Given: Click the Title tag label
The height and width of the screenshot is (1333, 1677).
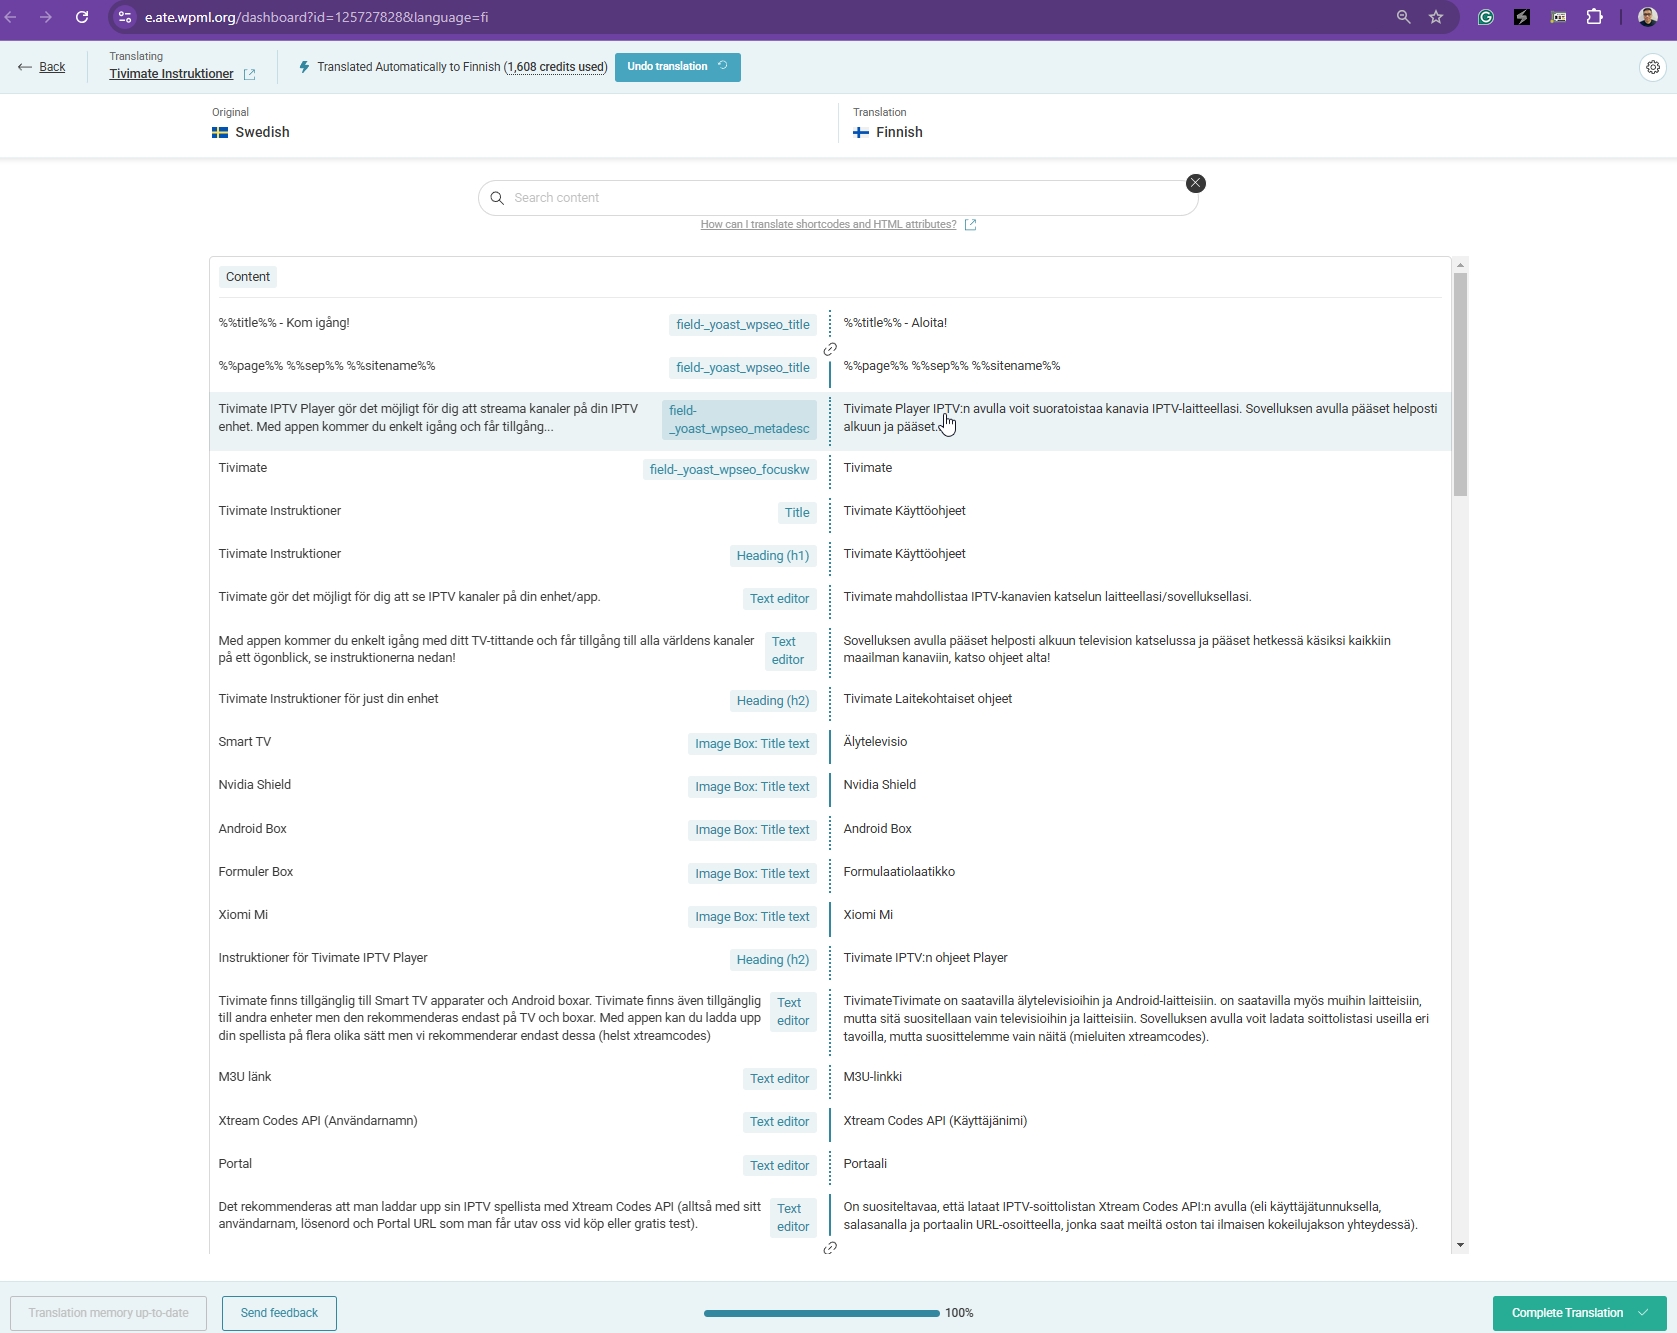Looking at the screenshot, I should 797,513.
